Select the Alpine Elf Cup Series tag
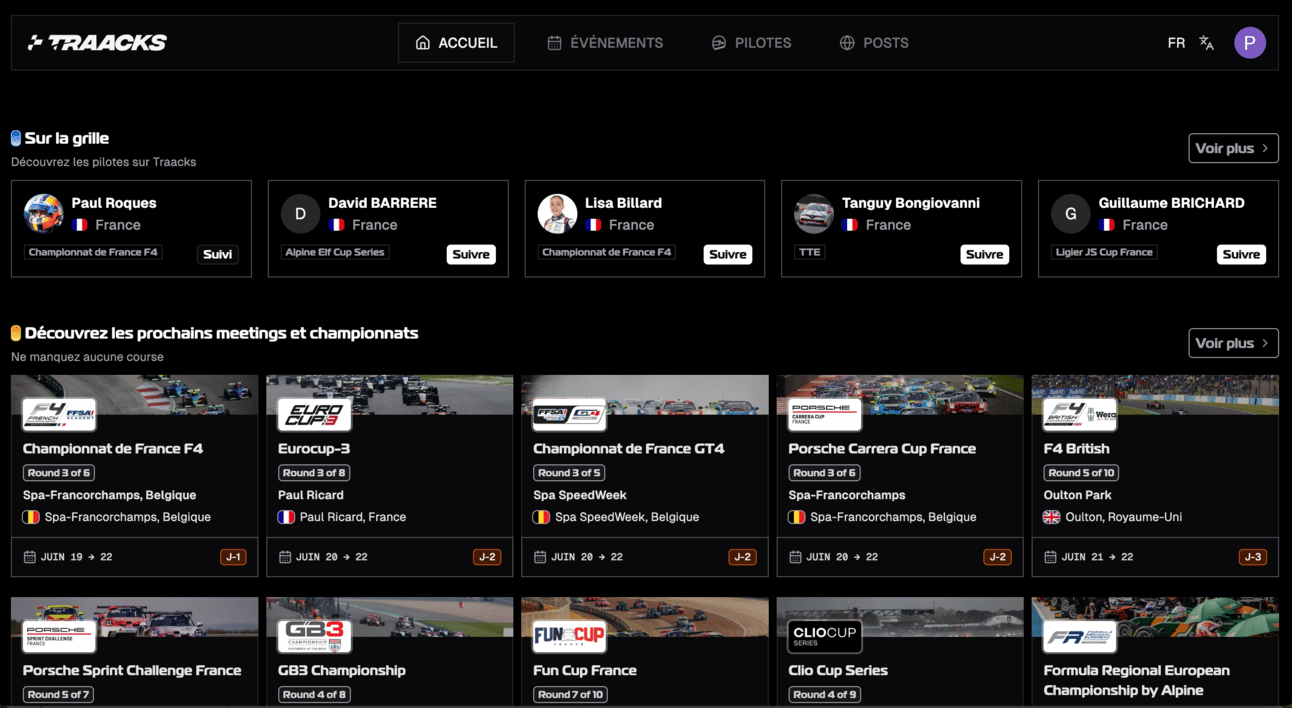The image size is (1292, 708). tap(335, 252)
